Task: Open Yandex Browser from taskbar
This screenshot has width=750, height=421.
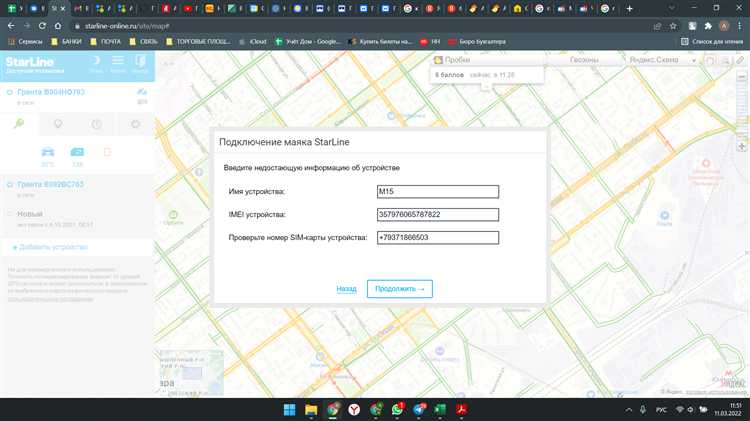Action: tap(354, 410)
